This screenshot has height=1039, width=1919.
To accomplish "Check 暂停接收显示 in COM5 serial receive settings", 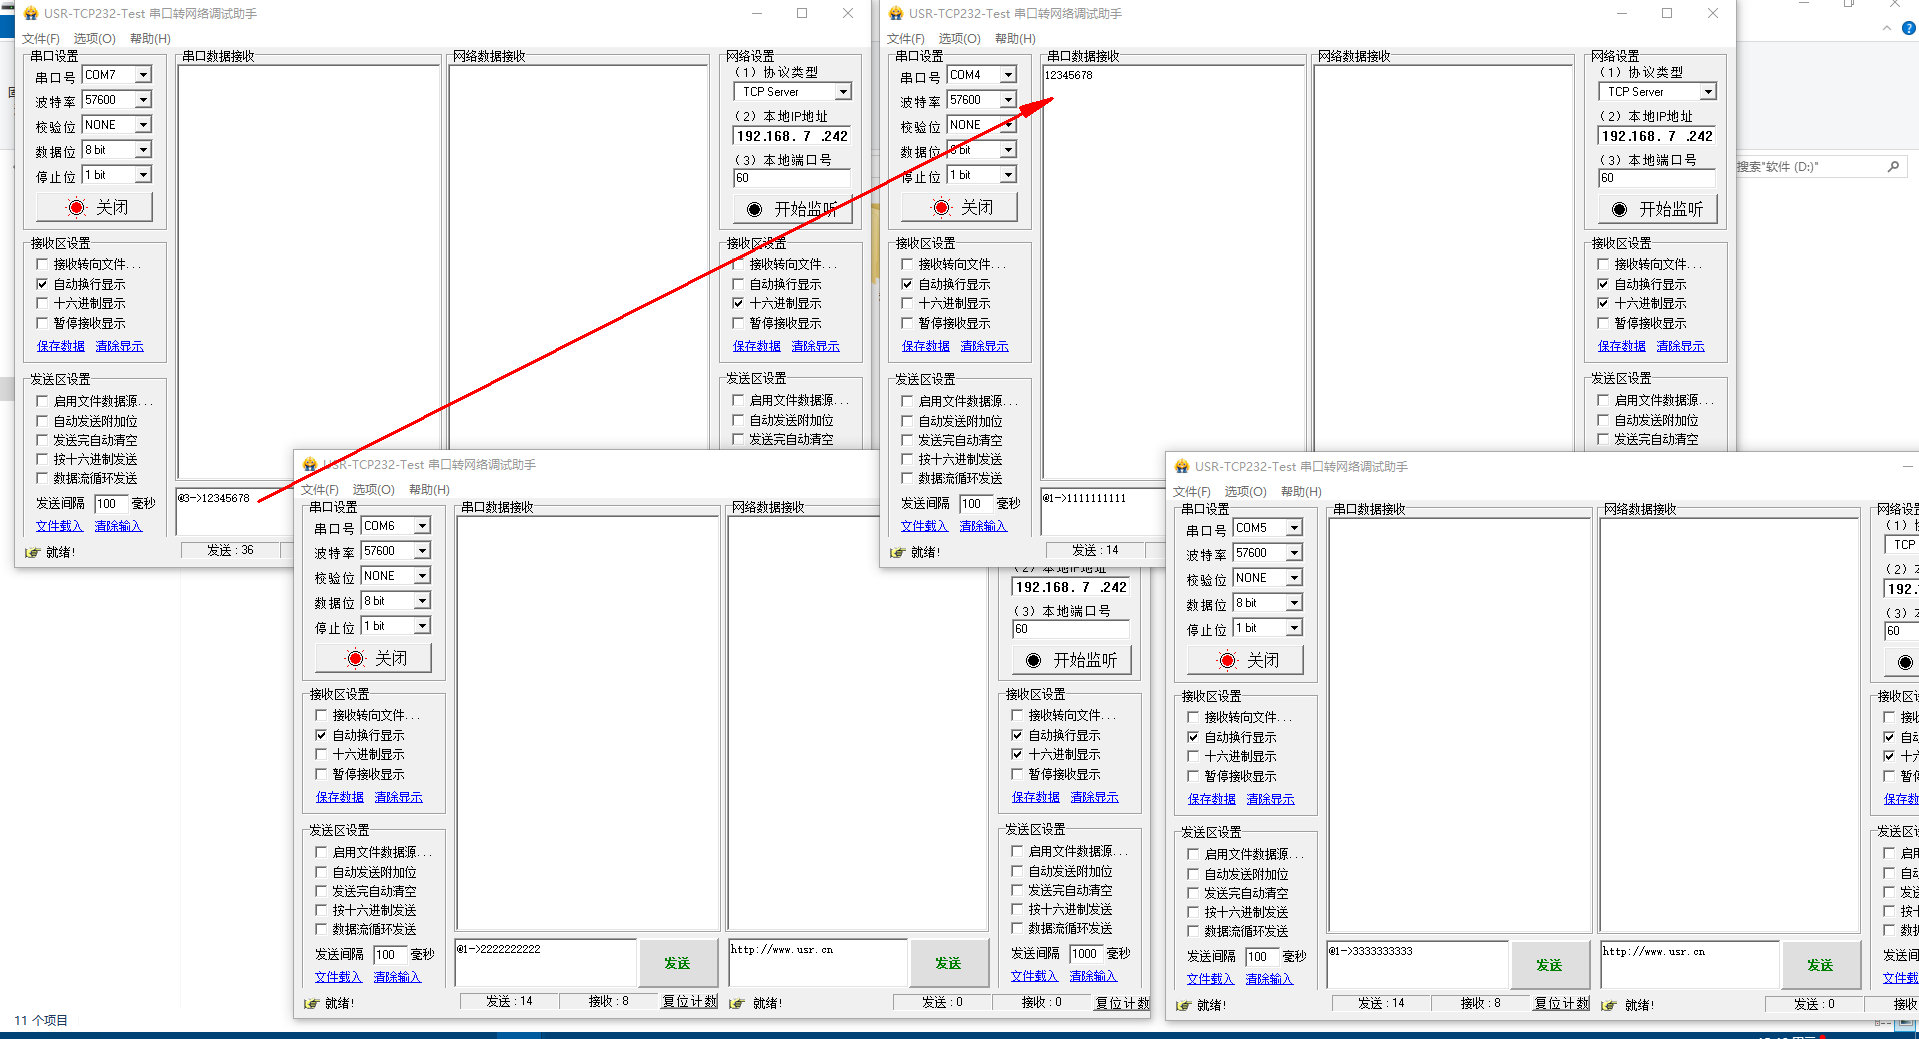I will (1193, 776).
